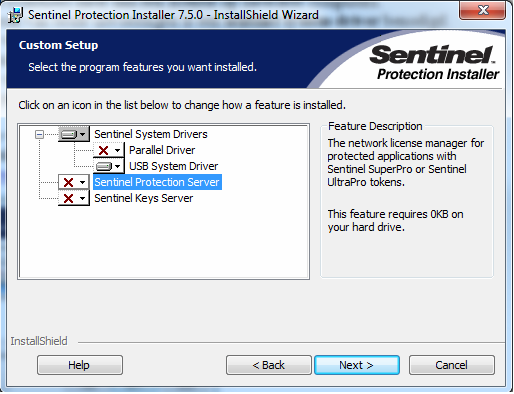Open Parallel Driver feature state dropdown

(x=108, y=150)
